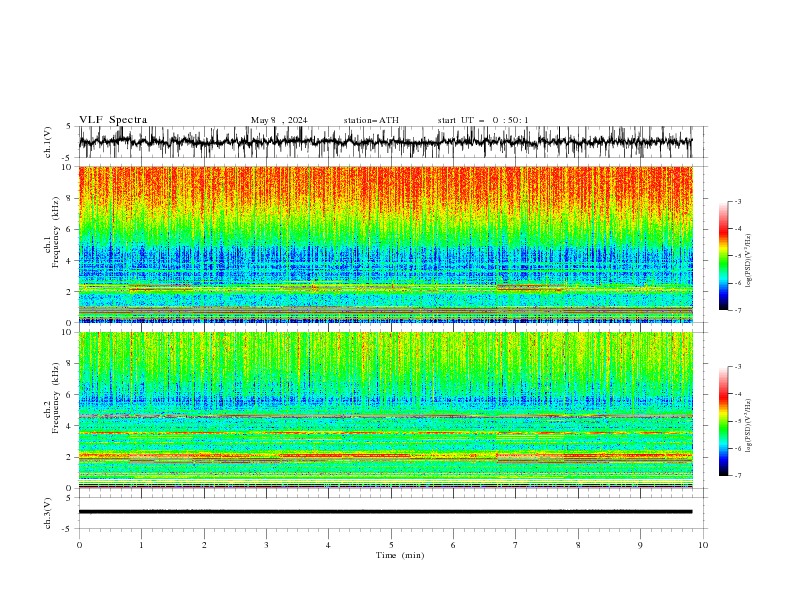Click the time axis tick label "8"
792x612 pixels.
[578, 545]
